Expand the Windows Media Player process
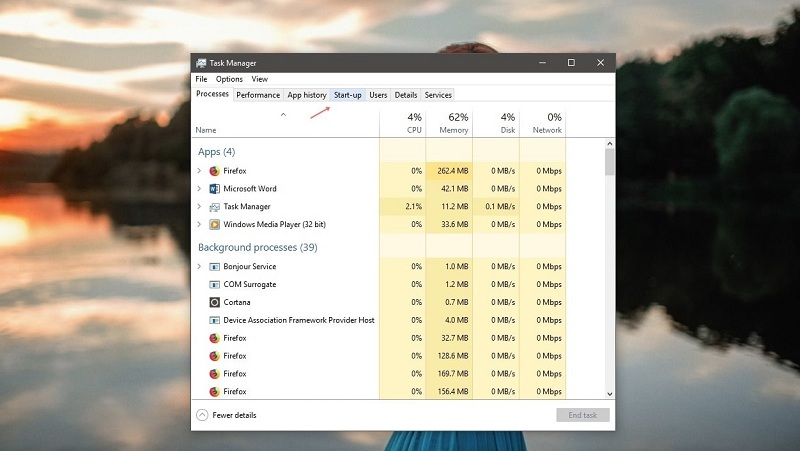 pos(199,224)
